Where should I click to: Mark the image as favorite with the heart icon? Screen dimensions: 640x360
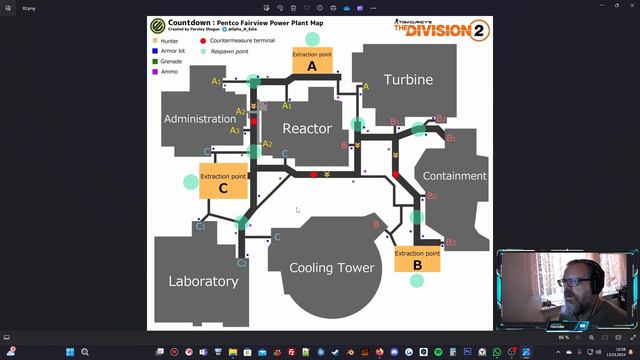[307, 8]
